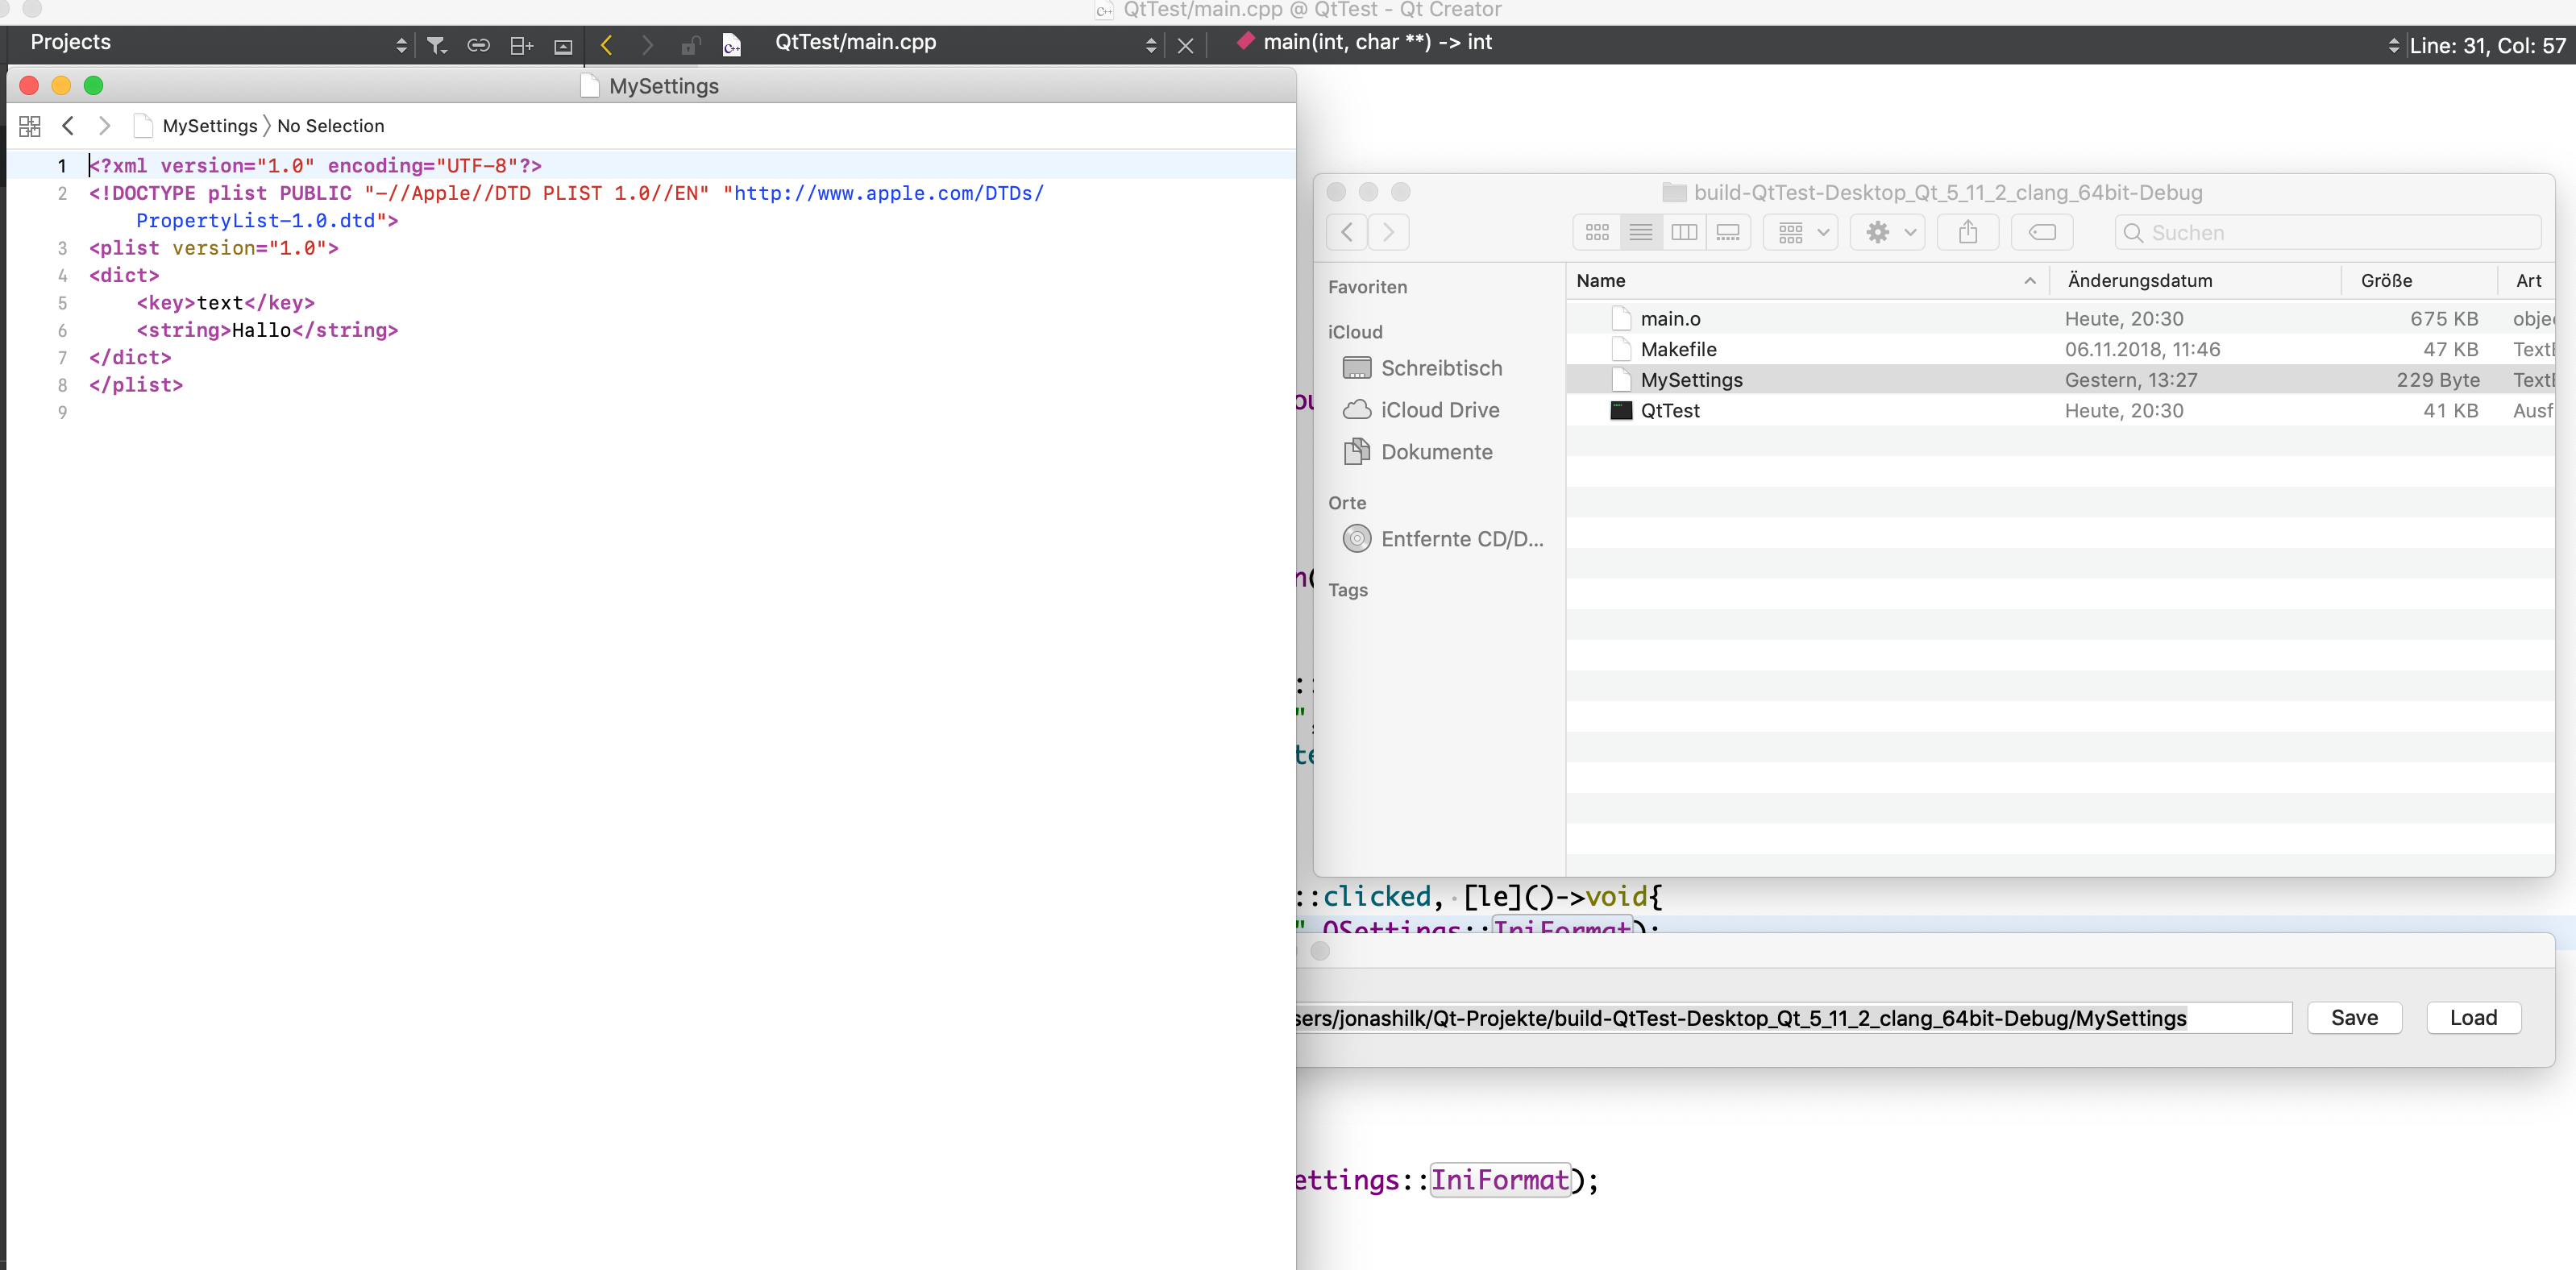Sort Finder list by Art column
Viewport: 2576px width, 1270px height.
tap(2528, 281)
